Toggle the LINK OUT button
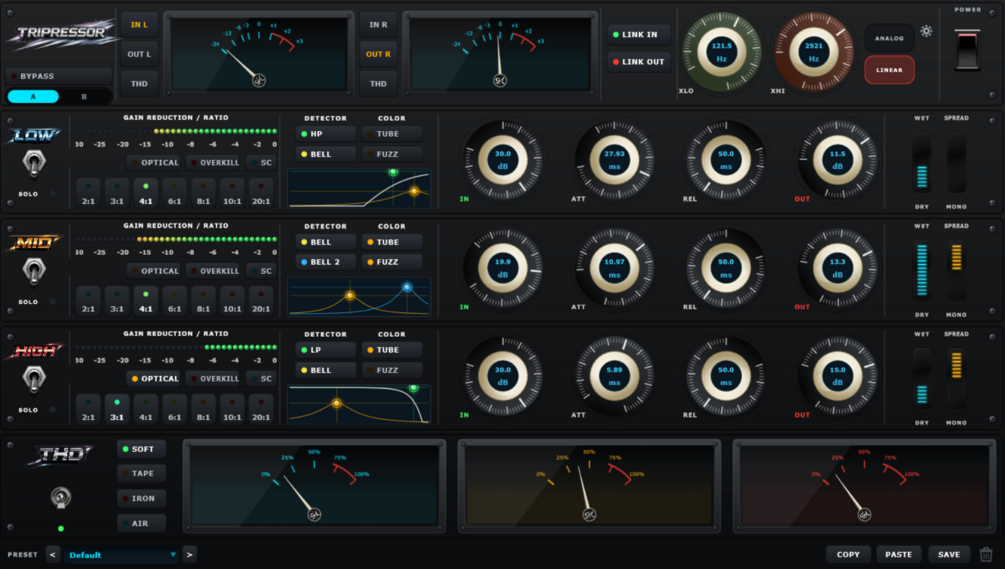Viewport: 1005px width, 569px height. click(638, 62)
